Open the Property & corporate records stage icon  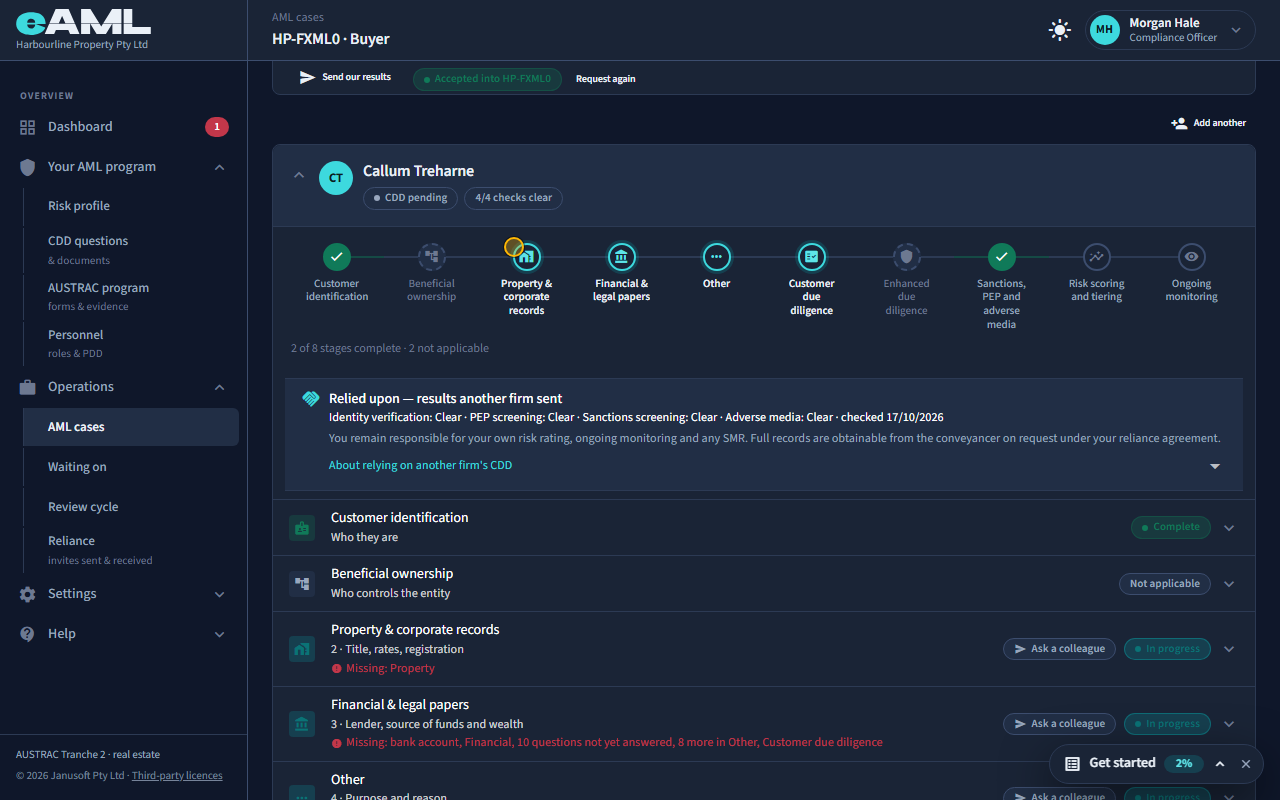(x=527, y=257)
